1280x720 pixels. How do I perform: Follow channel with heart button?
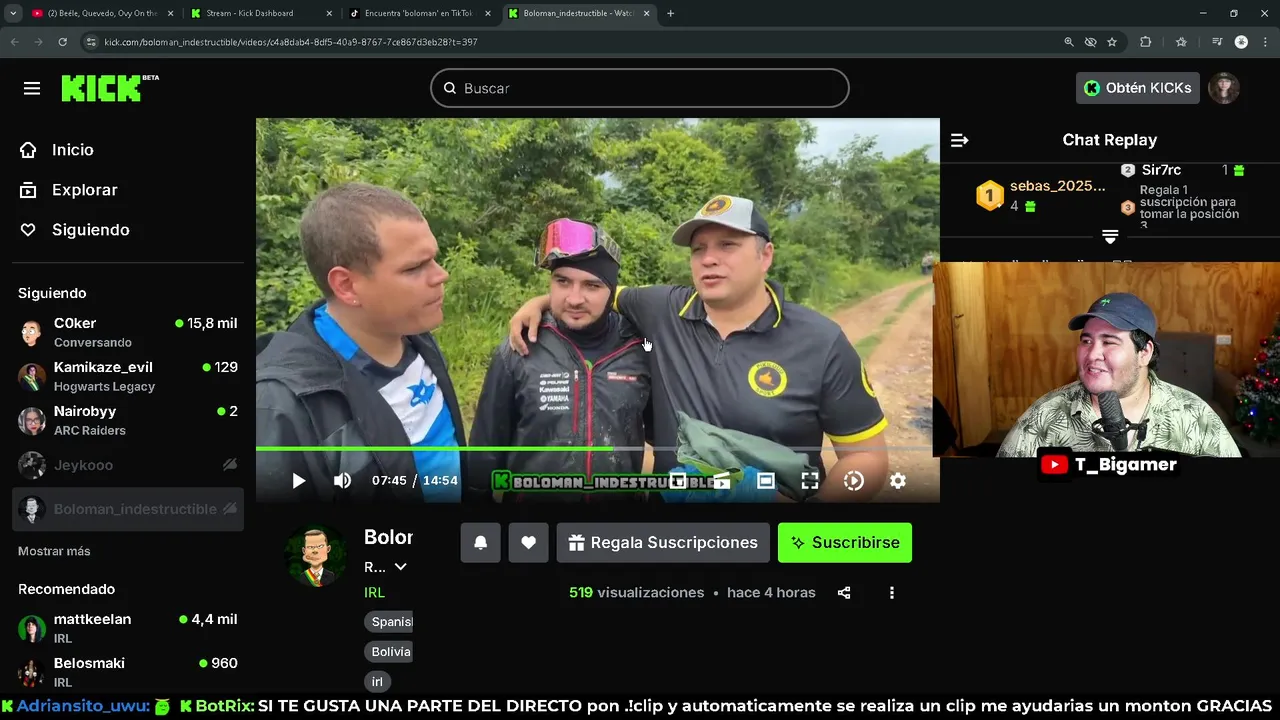528,542
